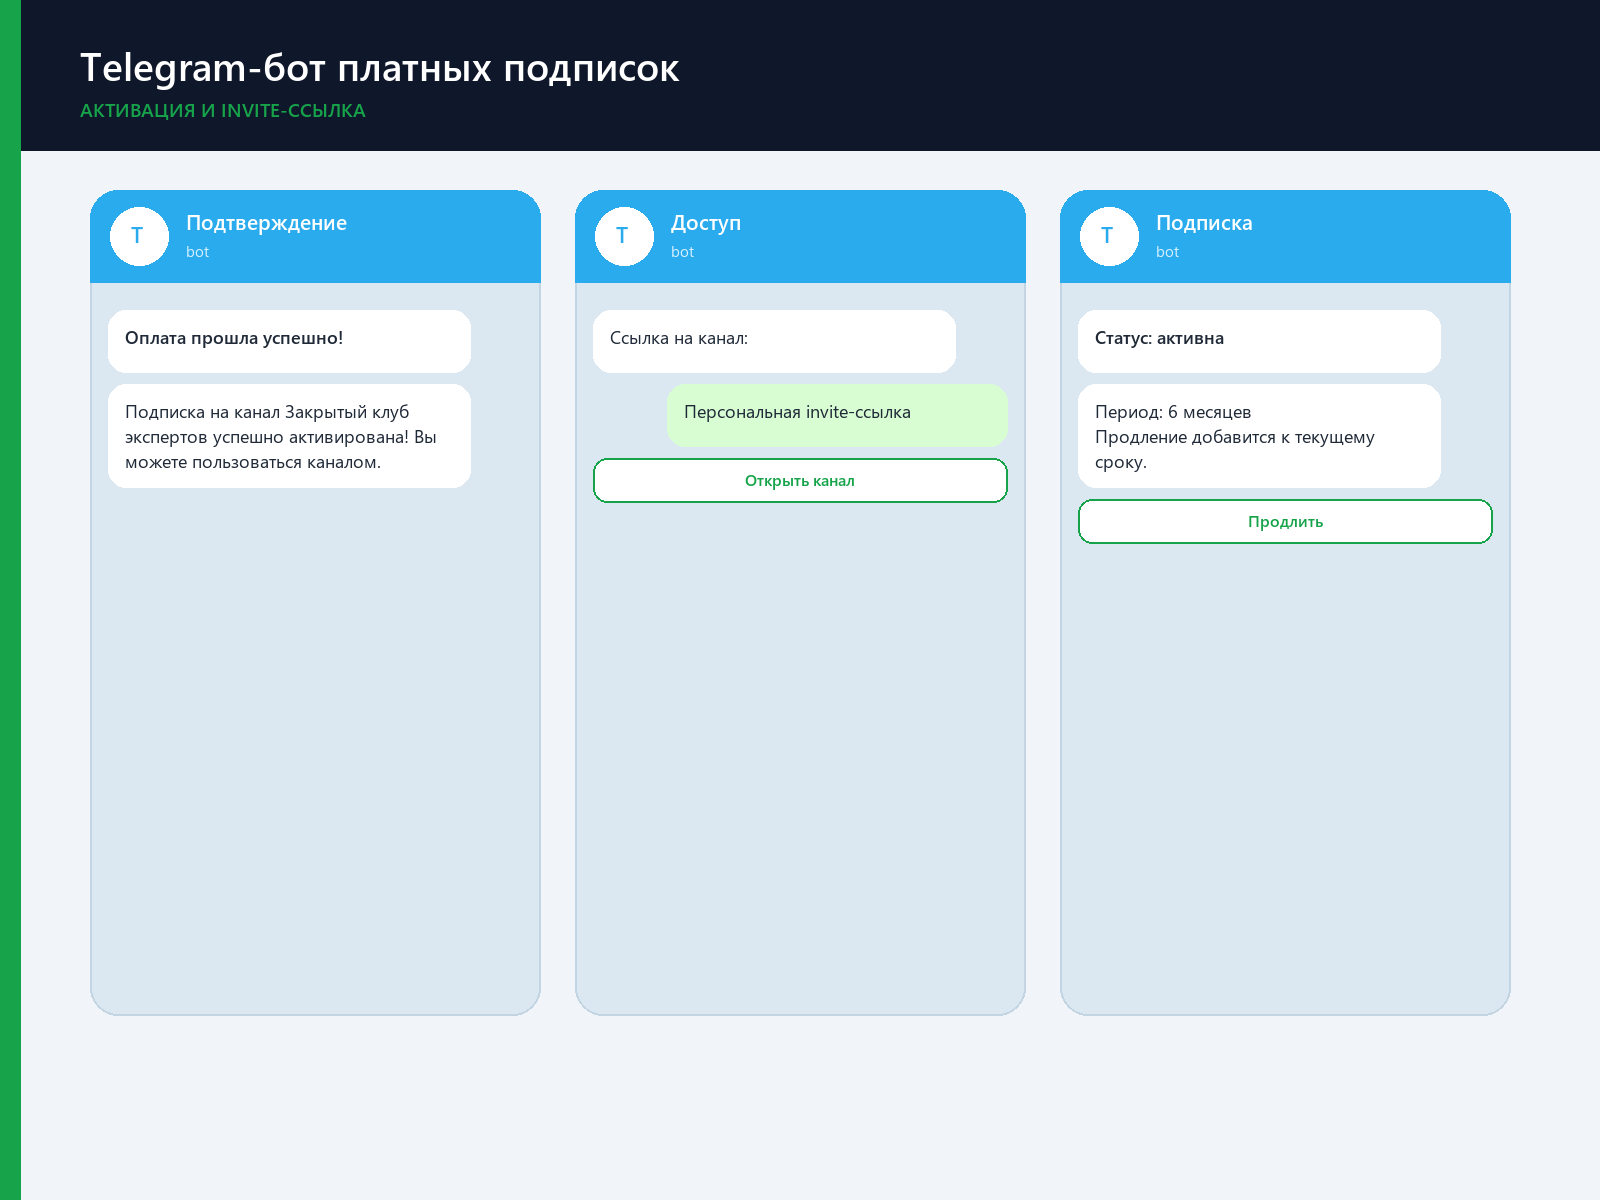Select the message Оплата прошла успешно!
The width and height of the screenshot is (1600, 1200).
(289, 341)
